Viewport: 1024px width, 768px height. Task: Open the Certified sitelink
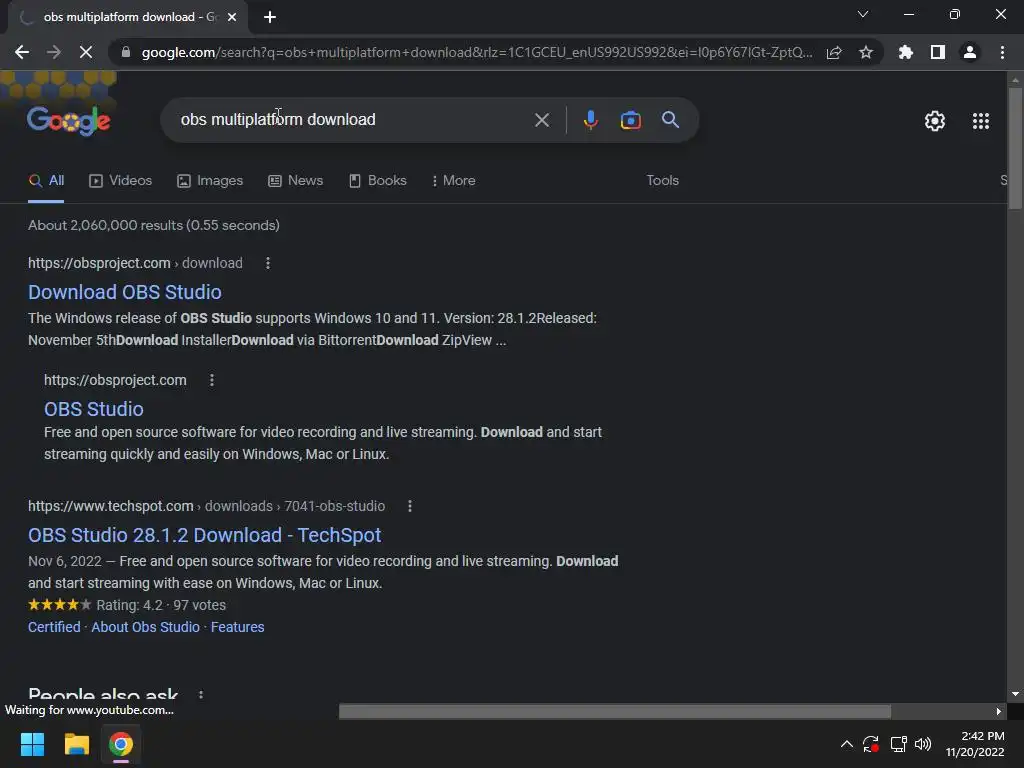click(54, 627)
